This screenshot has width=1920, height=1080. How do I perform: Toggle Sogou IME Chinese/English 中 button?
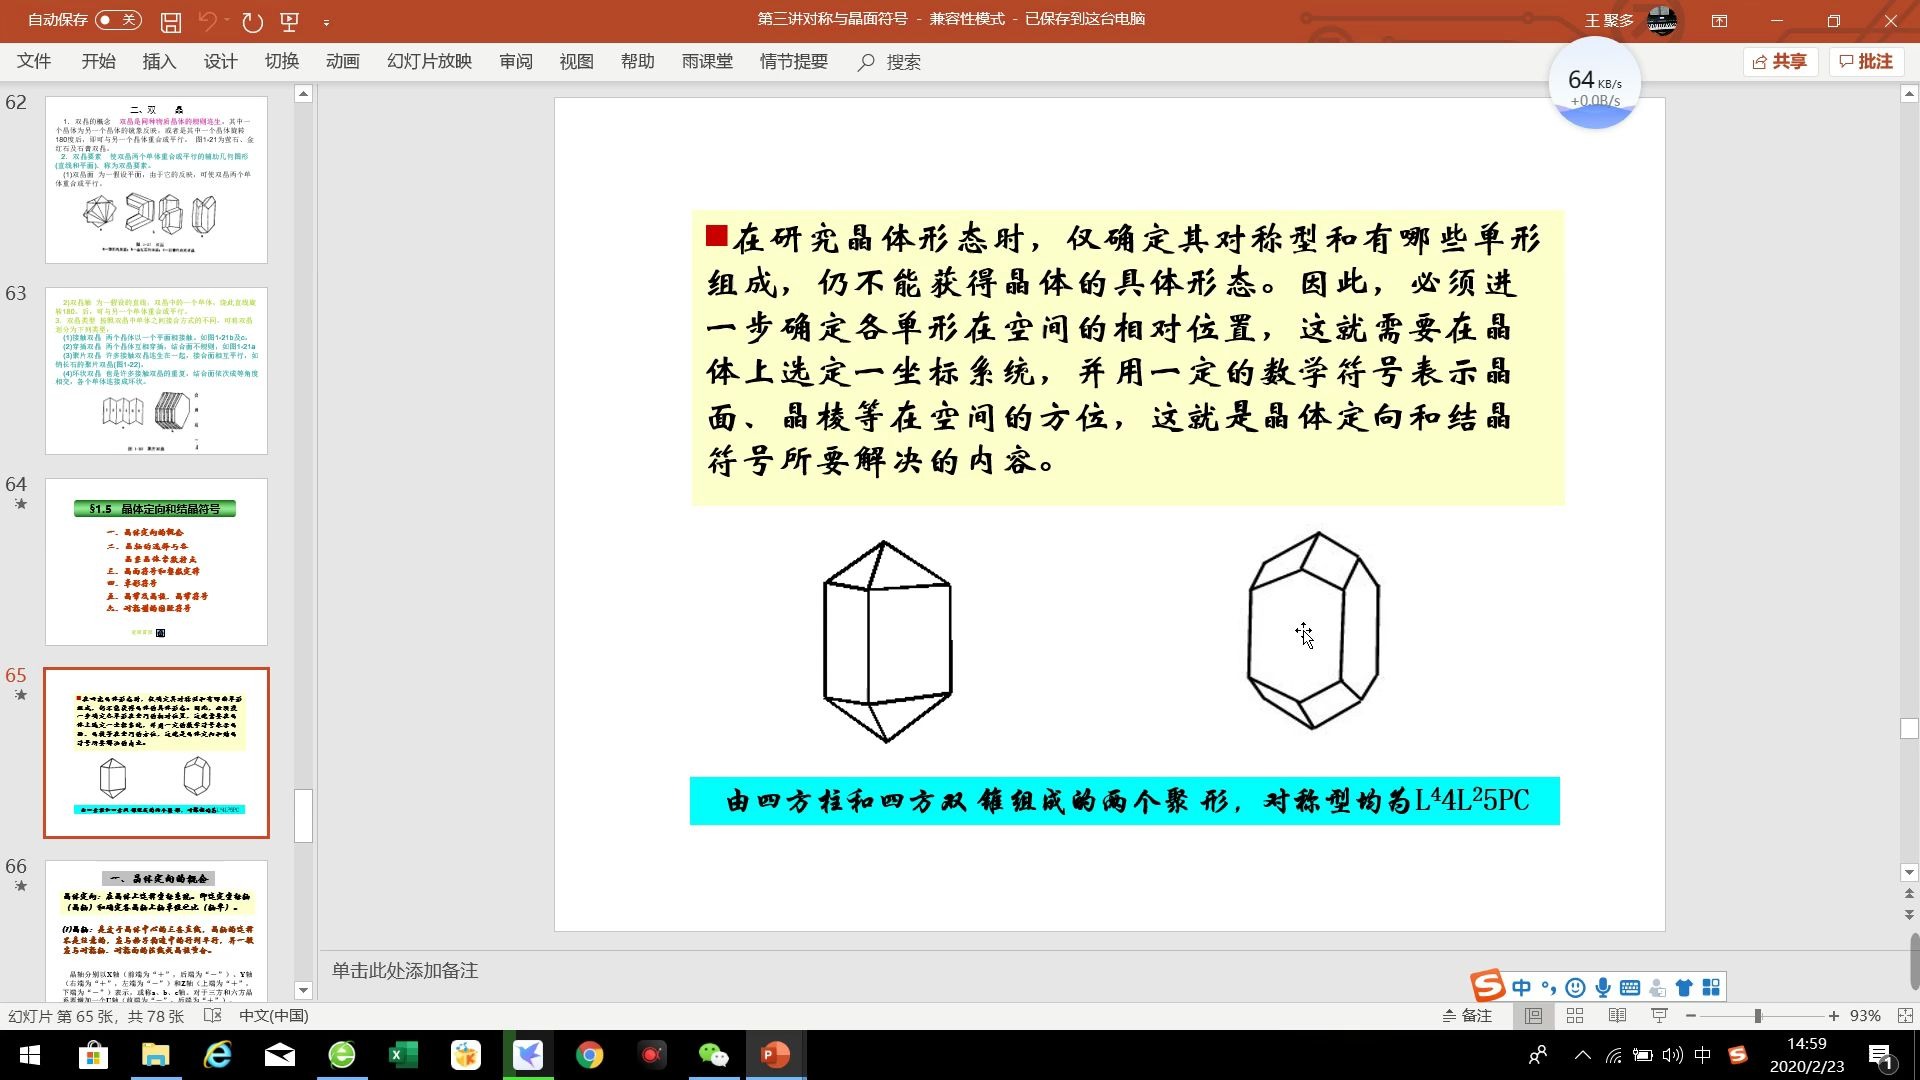[x=1521, y=988]
